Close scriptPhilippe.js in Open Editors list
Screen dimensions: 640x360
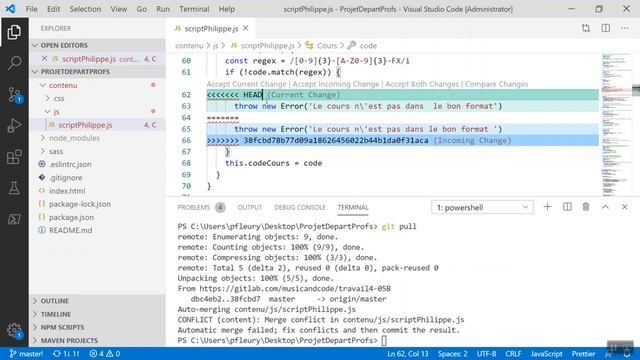pyautogui.click(x=44, y=59)
